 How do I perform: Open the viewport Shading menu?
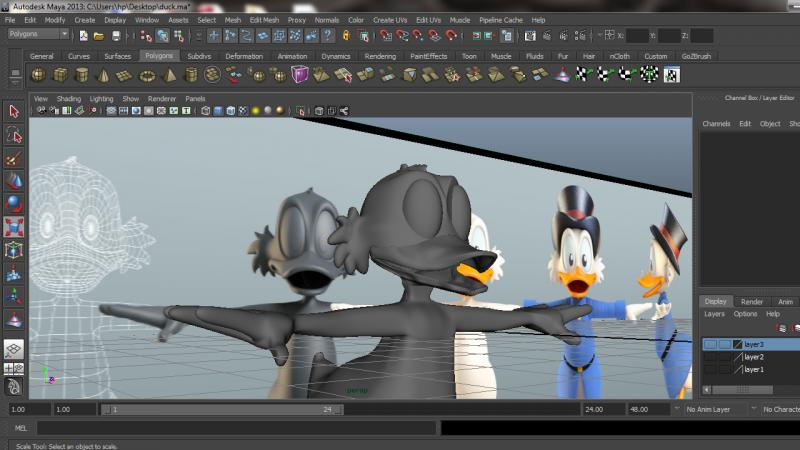point(69,98)
